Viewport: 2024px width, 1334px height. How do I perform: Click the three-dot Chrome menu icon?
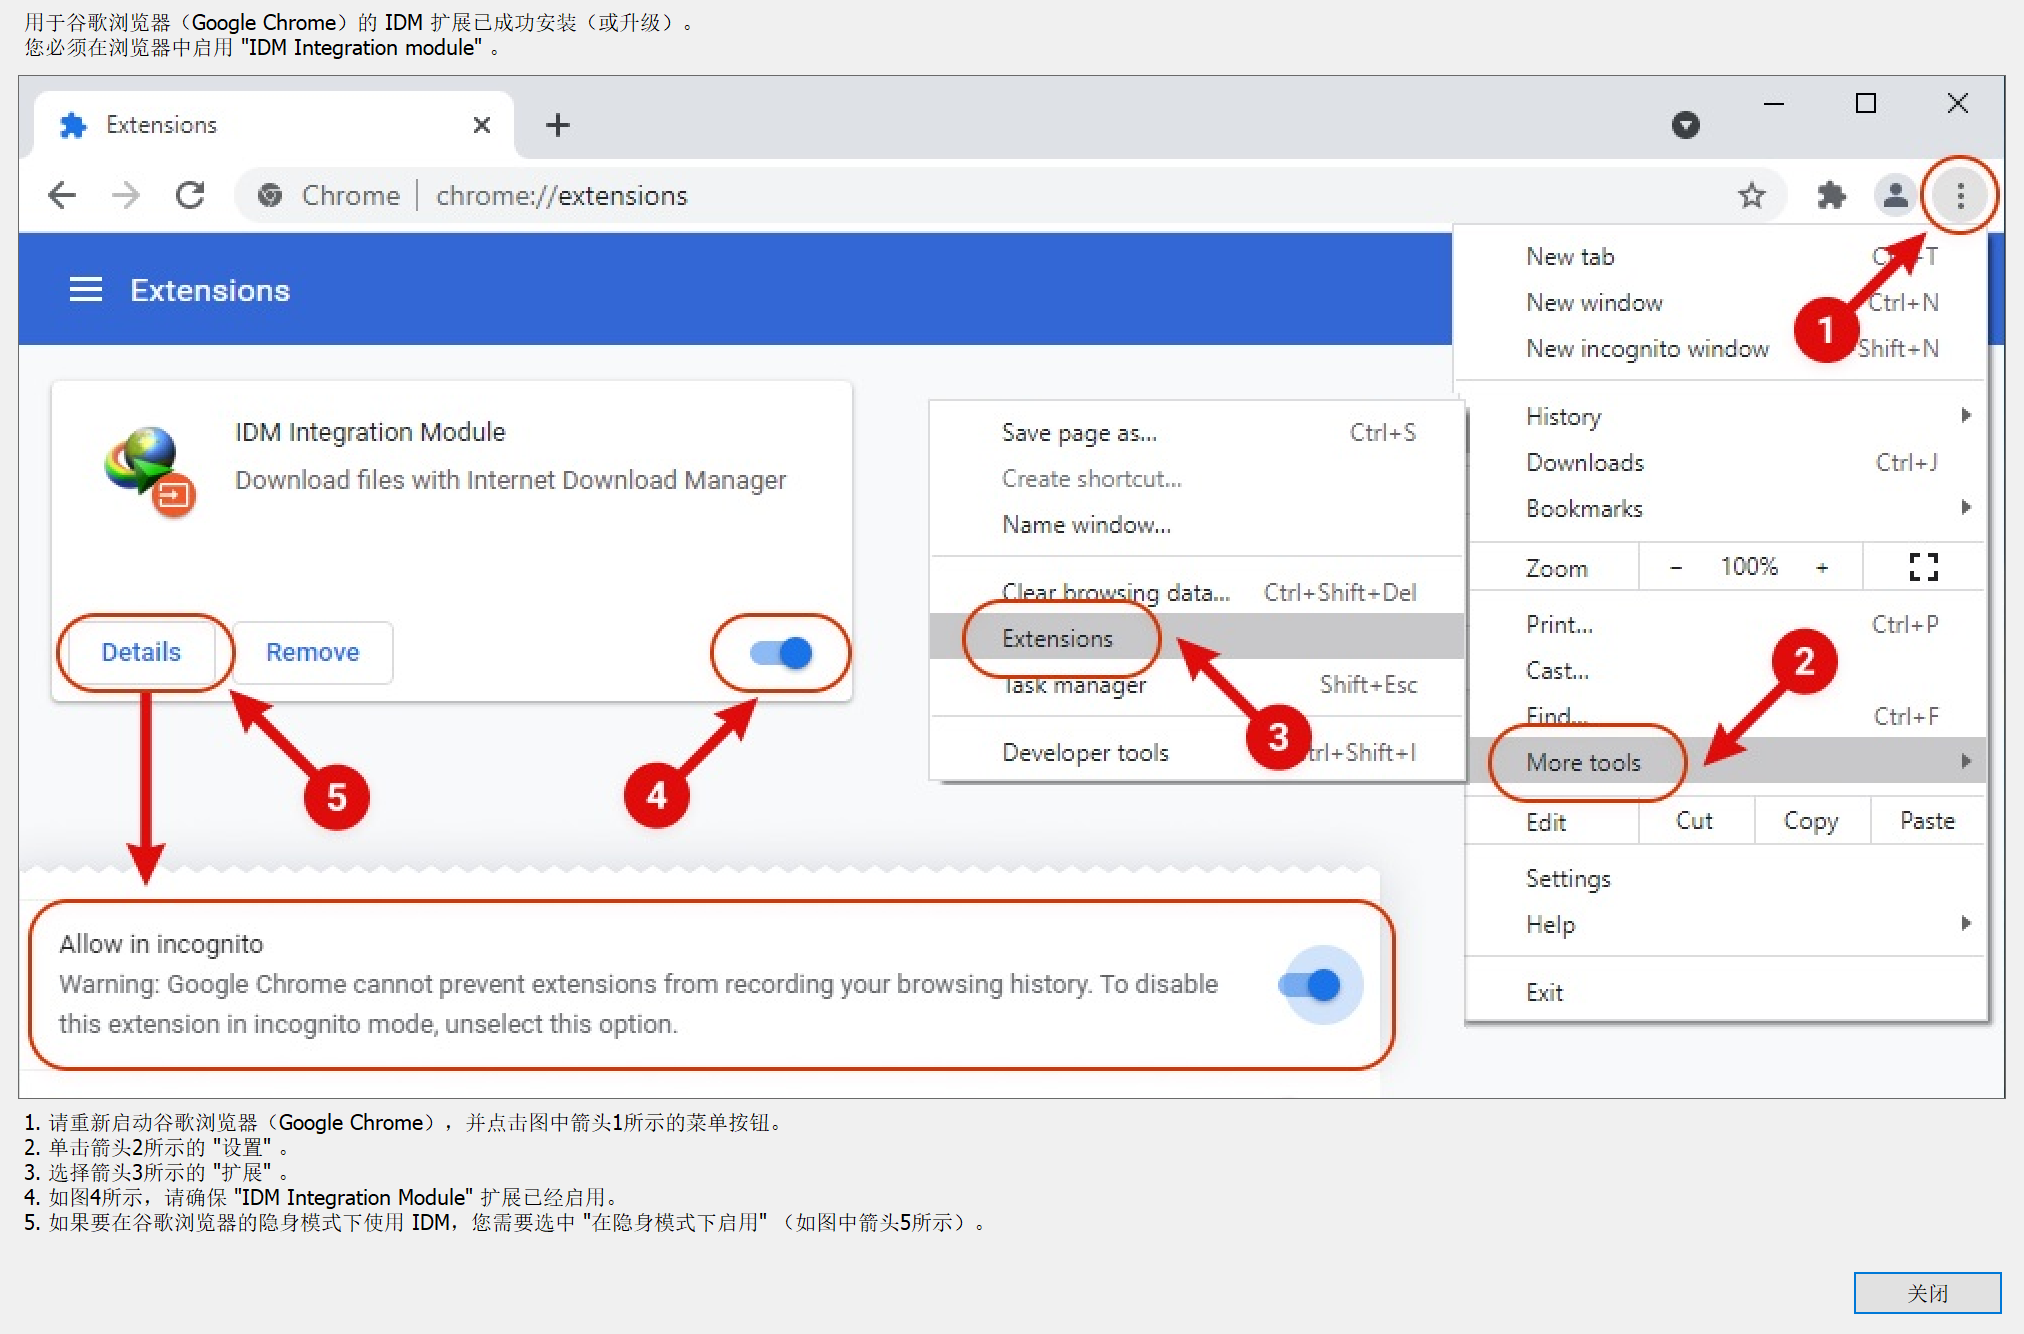pos(1960,195)
